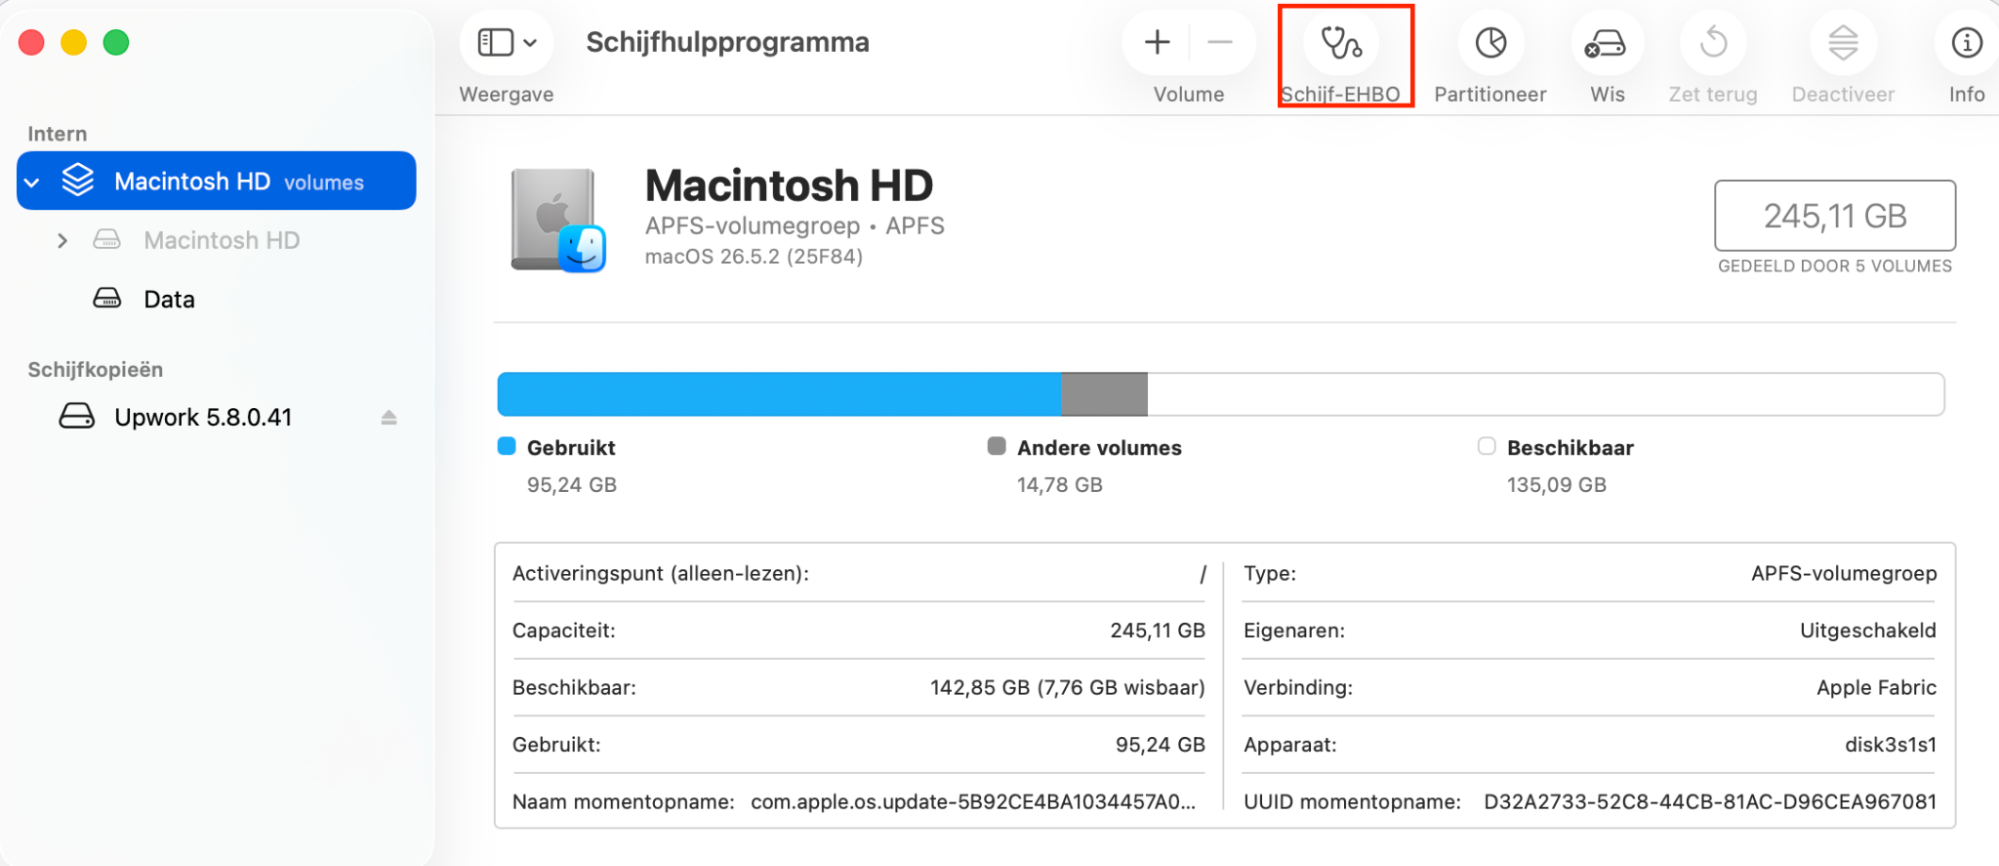Screen dimensions: 1999x866
Task: Click the grey Andere volumes bar segment
Action: click(x=1104, y=394)
